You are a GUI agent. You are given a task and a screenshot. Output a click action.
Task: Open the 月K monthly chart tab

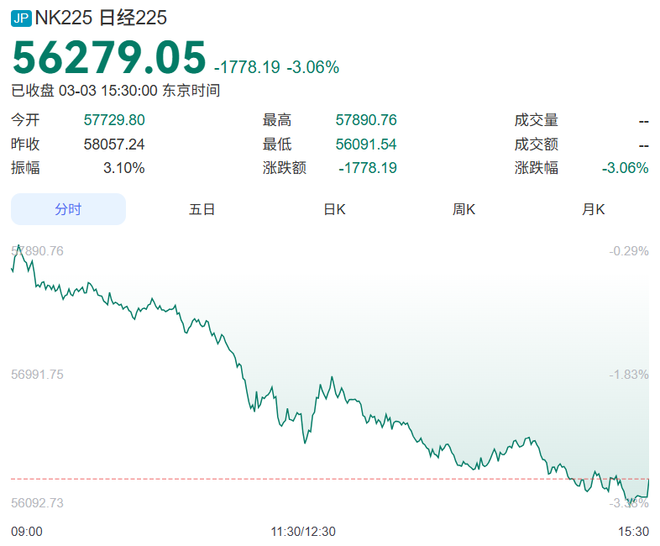(594, 209)
